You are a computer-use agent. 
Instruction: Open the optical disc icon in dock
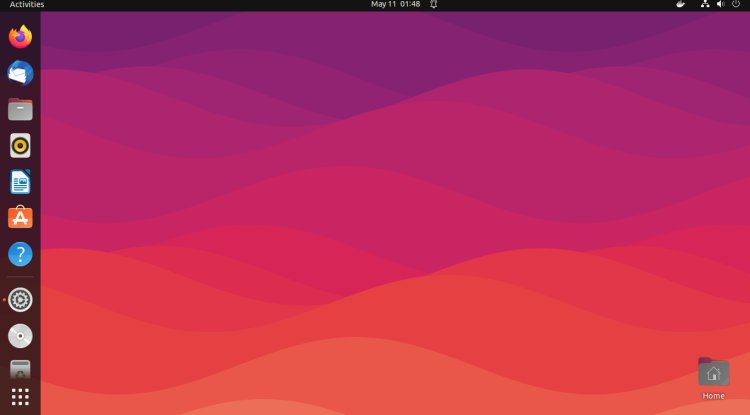(x=20, y=335)
